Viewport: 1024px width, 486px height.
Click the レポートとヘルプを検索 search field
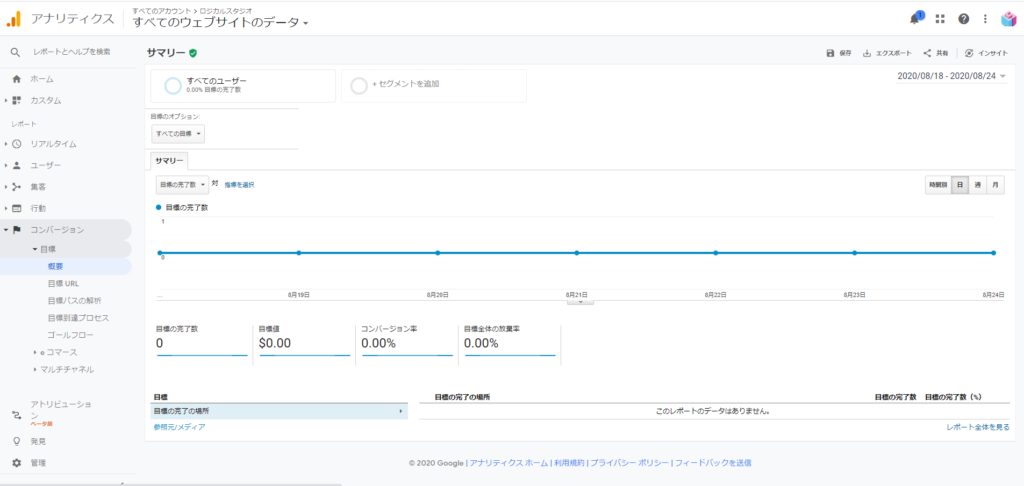(x=72, y=52)
